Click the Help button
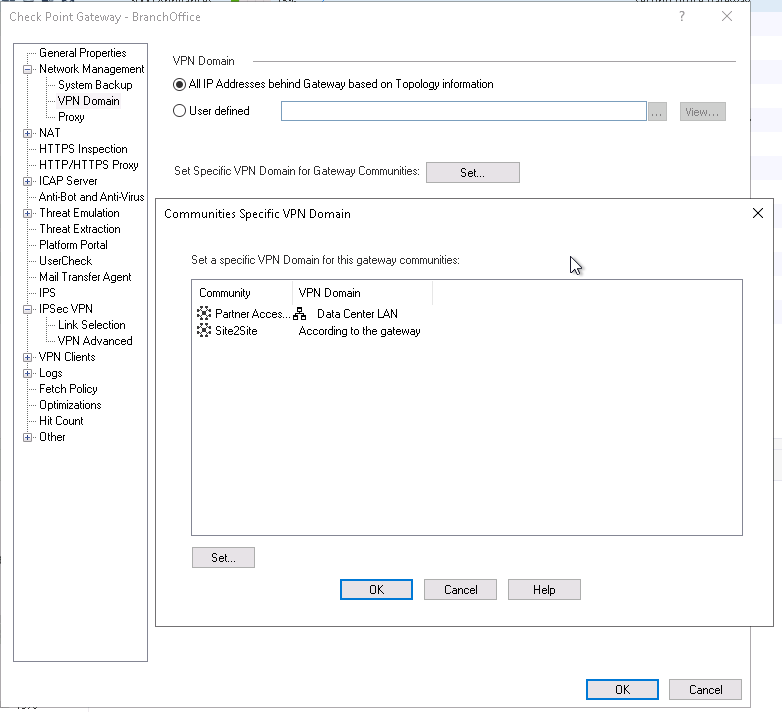 544,590
